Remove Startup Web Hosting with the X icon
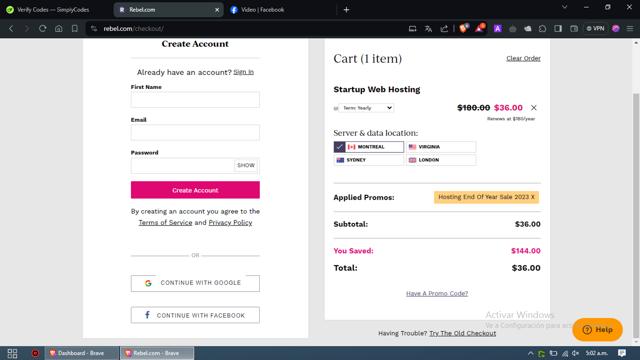The height and width of the screenshot is (360, 640). click(533, 108)
